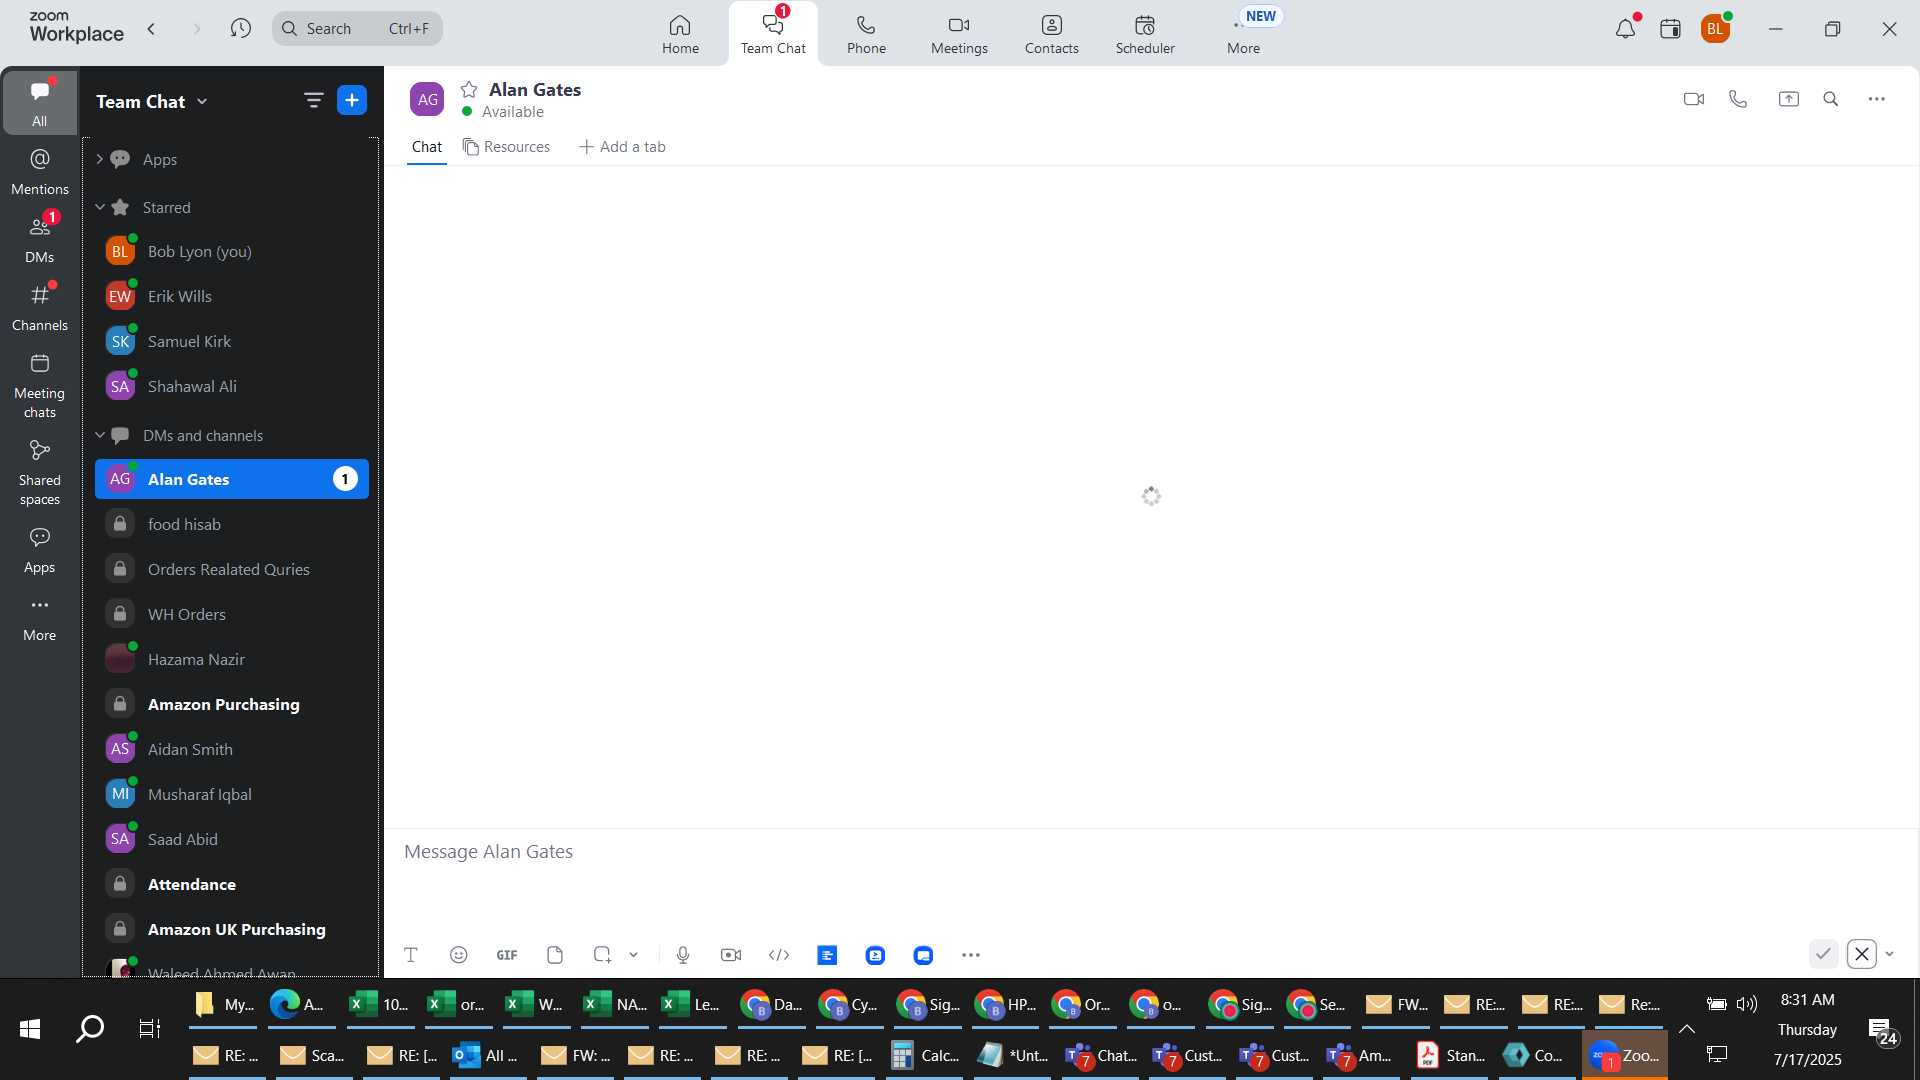Image resolution: width=1920 pixels, height=1080 pixels.
Task: Open taskbar notification center
Action: (1883, 1030)
